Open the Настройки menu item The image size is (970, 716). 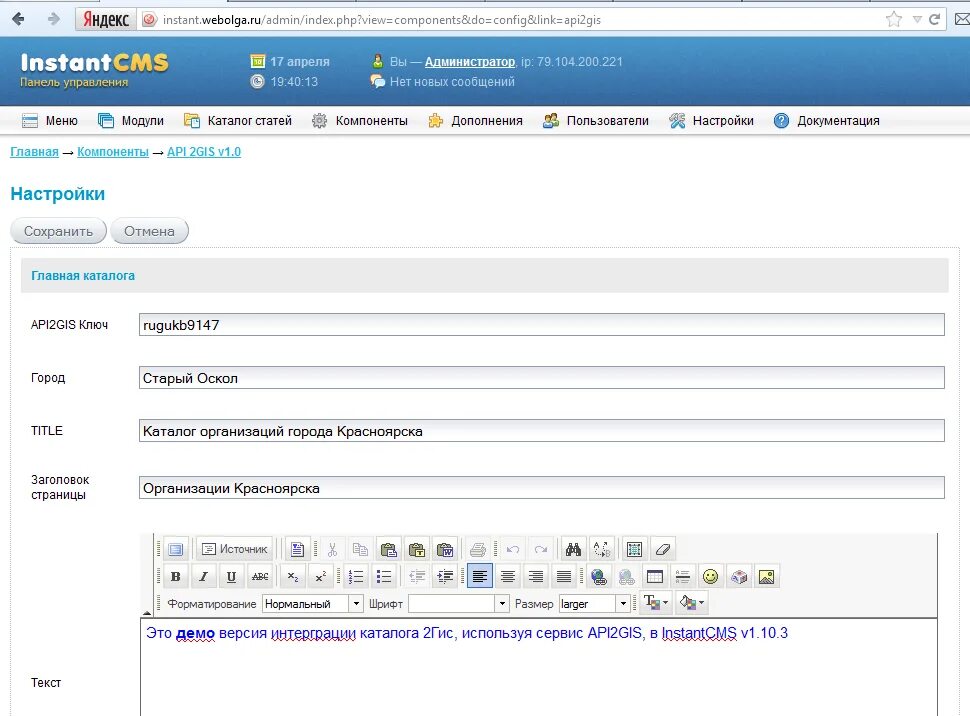711,121
